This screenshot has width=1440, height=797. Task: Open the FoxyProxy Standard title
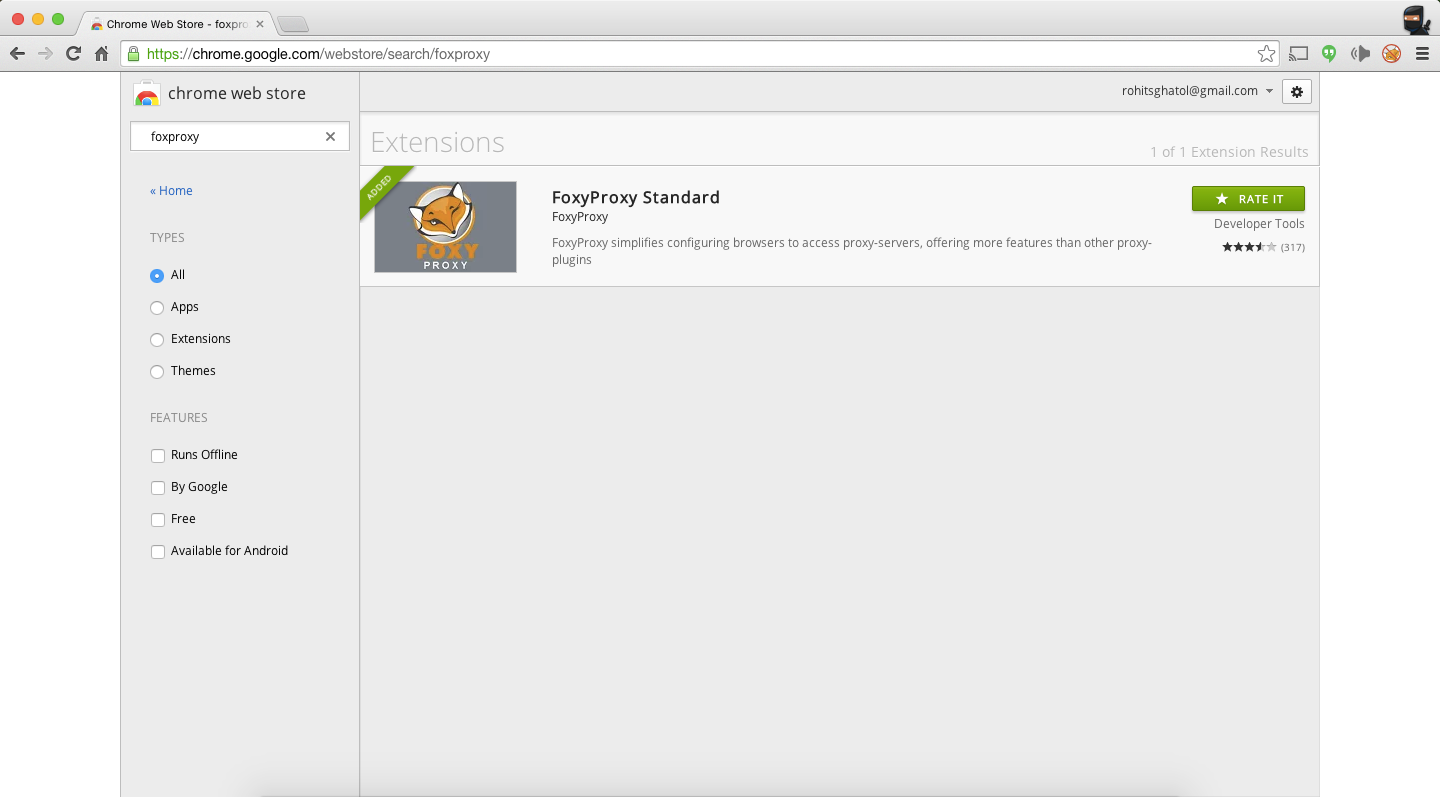(x=636, y=197)
